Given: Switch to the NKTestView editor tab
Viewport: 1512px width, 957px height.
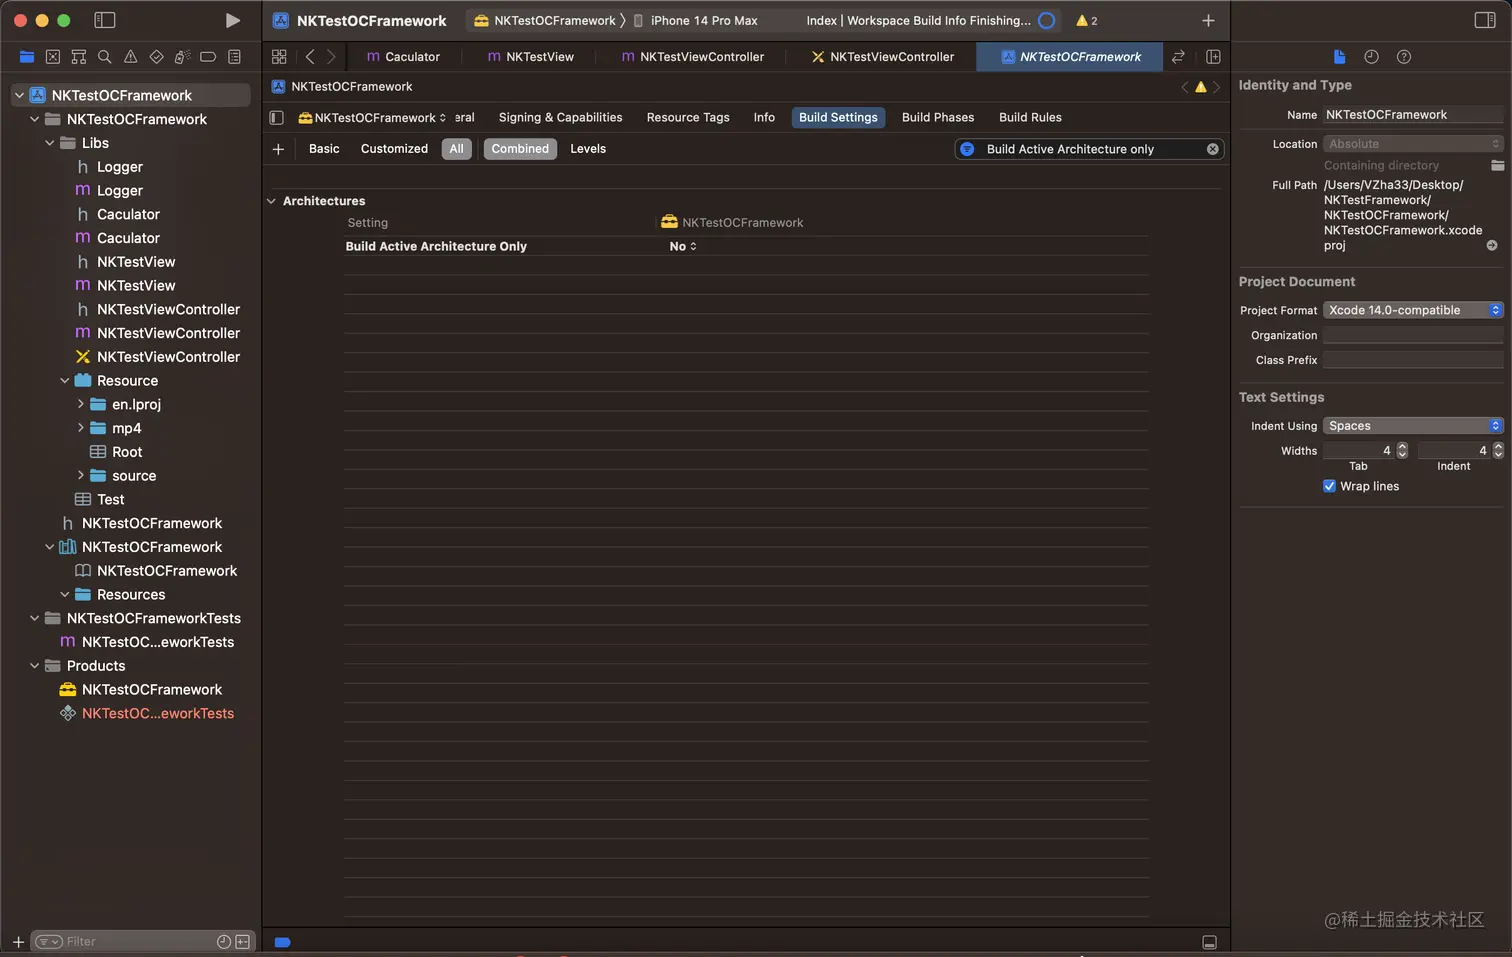Looking at the screenshot, I should click(531, 57).
